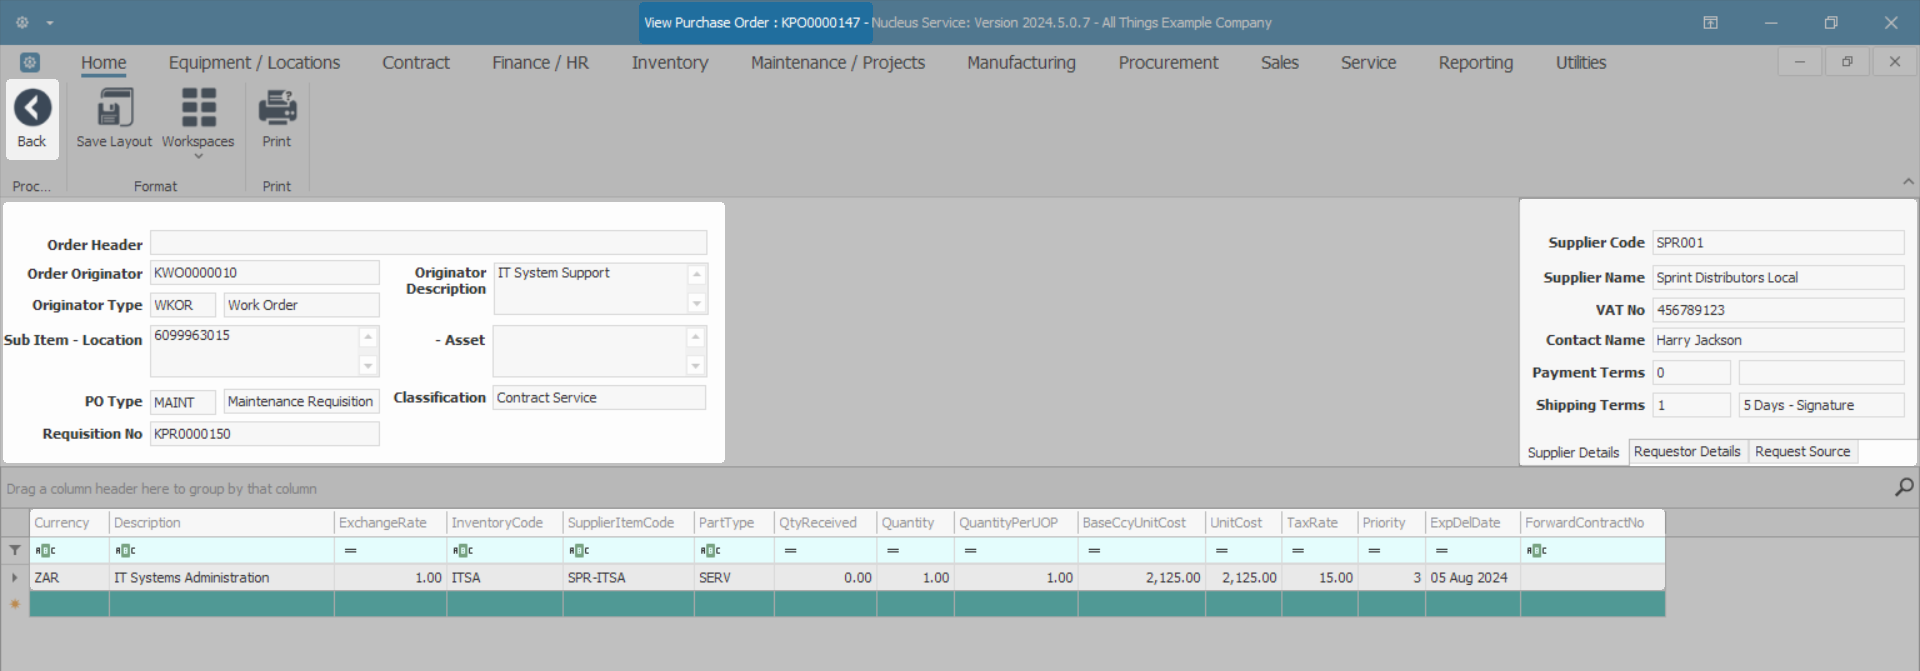Open the Quantity equals filter operator
This screenshot has width=1920, height=671.
coord(893,550)
